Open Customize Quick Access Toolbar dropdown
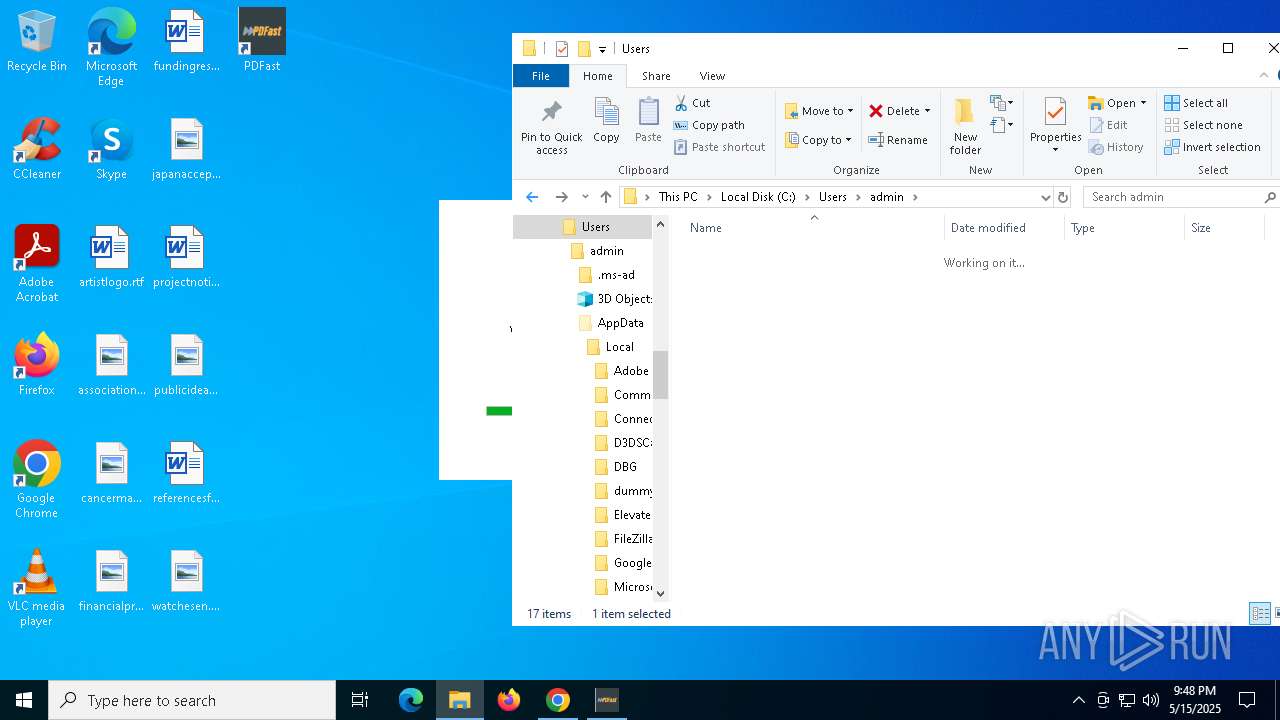Viewport: 1280px width, 720px height. (602, 49)
